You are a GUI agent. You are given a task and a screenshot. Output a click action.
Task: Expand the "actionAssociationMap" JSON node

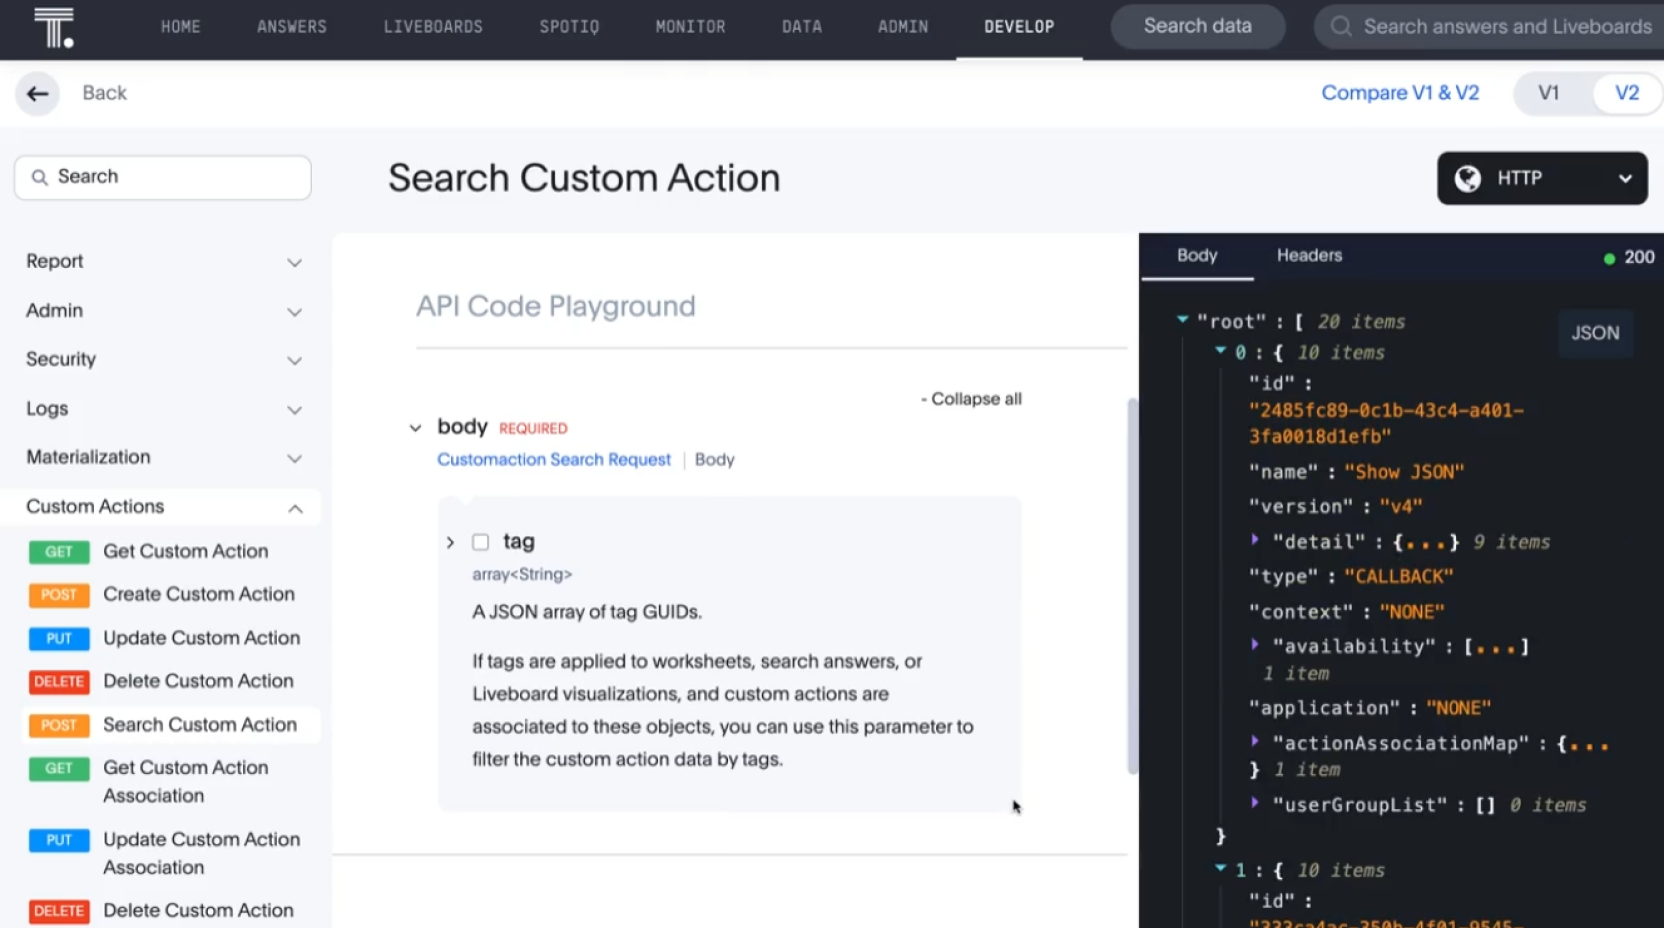pyautogui.click(x=1255, y=741)
